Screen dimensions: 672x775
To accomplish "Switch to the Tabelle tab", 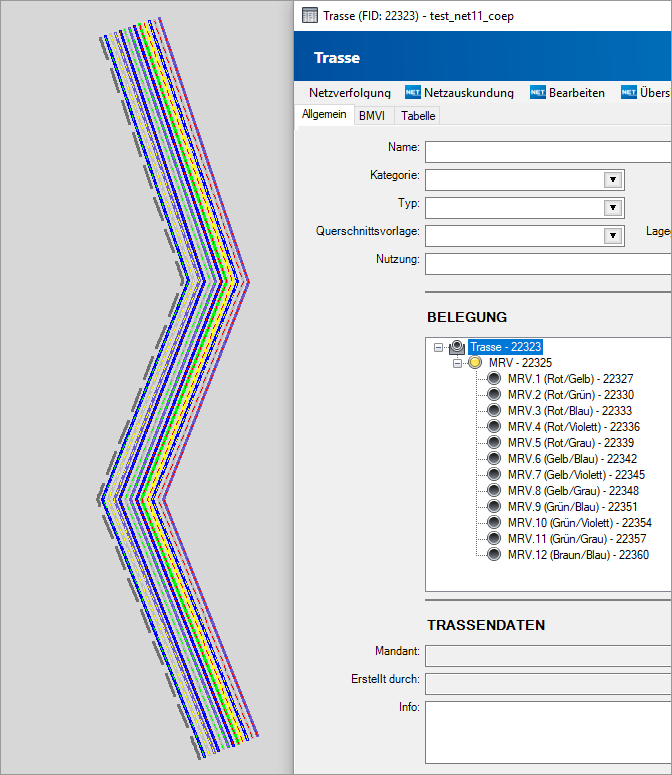I will click(418, 116).
